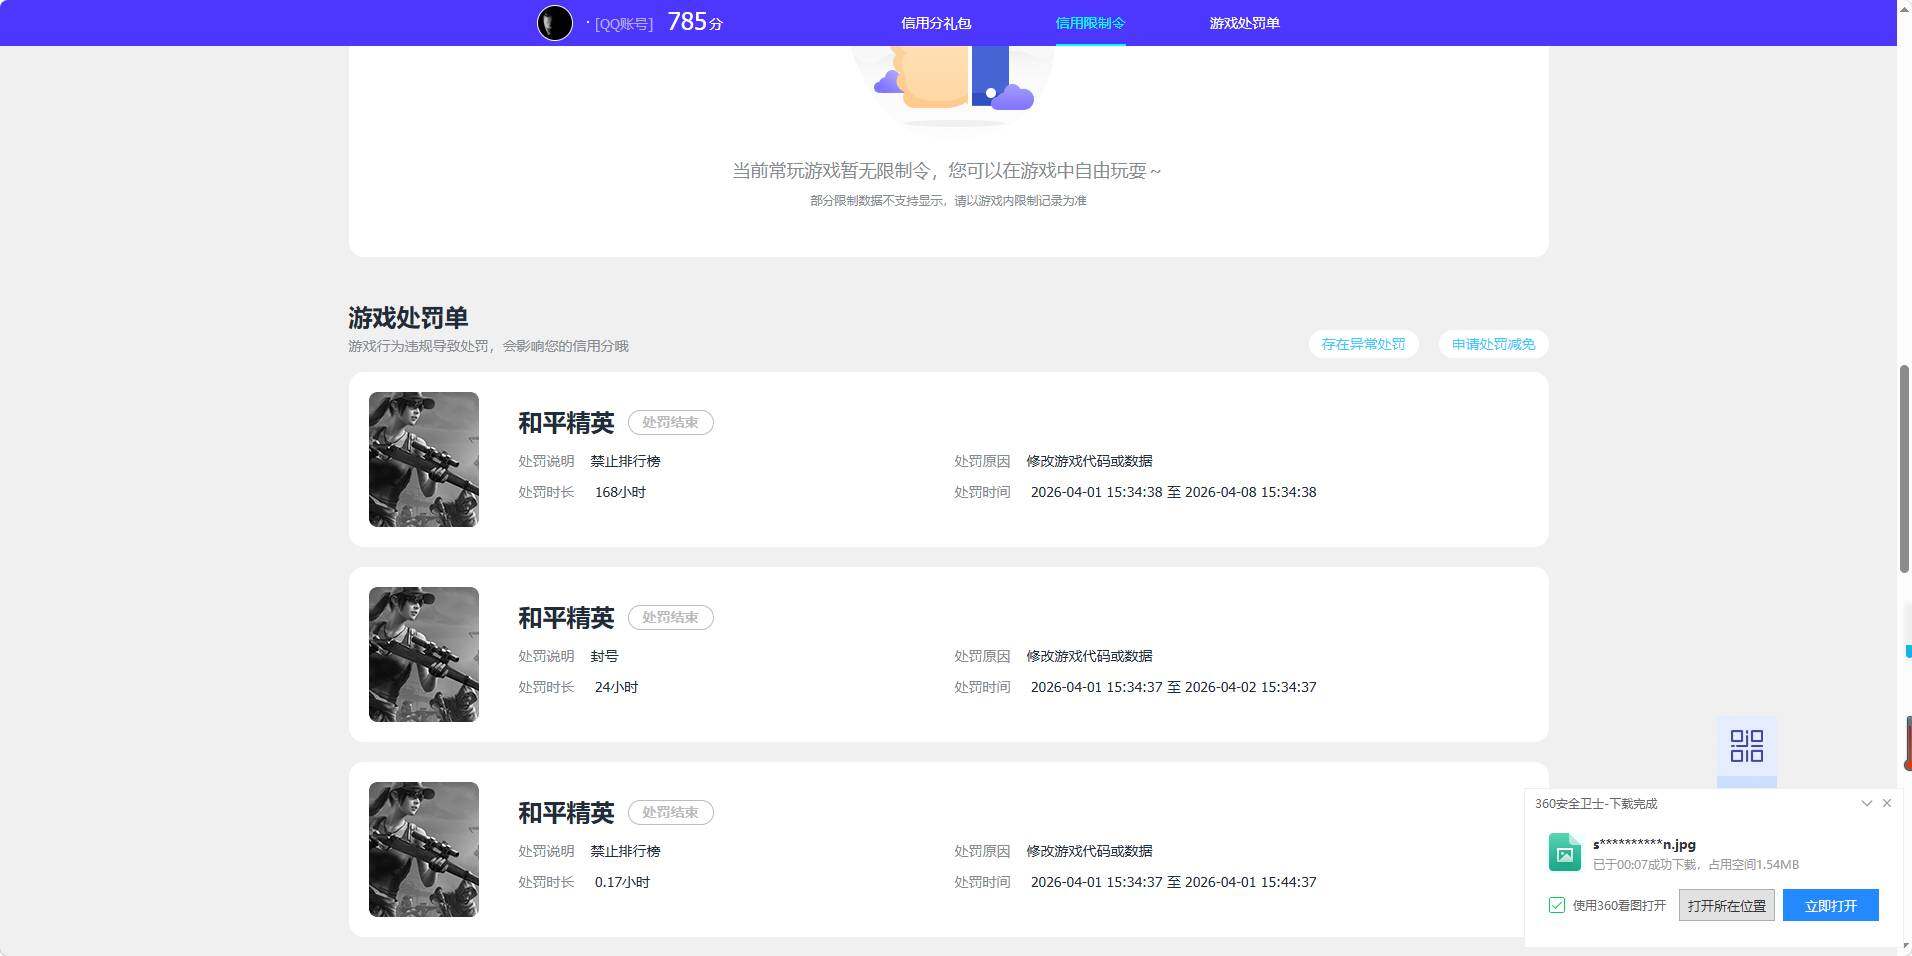The width and height of the screenshot is (1912, 956).
Task: Click game thumbnail of 0.17小时 penalty
Action: click(424, 849)
